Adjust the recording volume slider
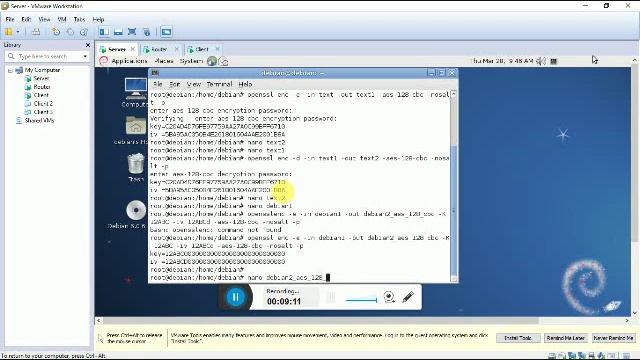Screen dimensions: 640x360 pyautogui.click(x=361, y=300)
